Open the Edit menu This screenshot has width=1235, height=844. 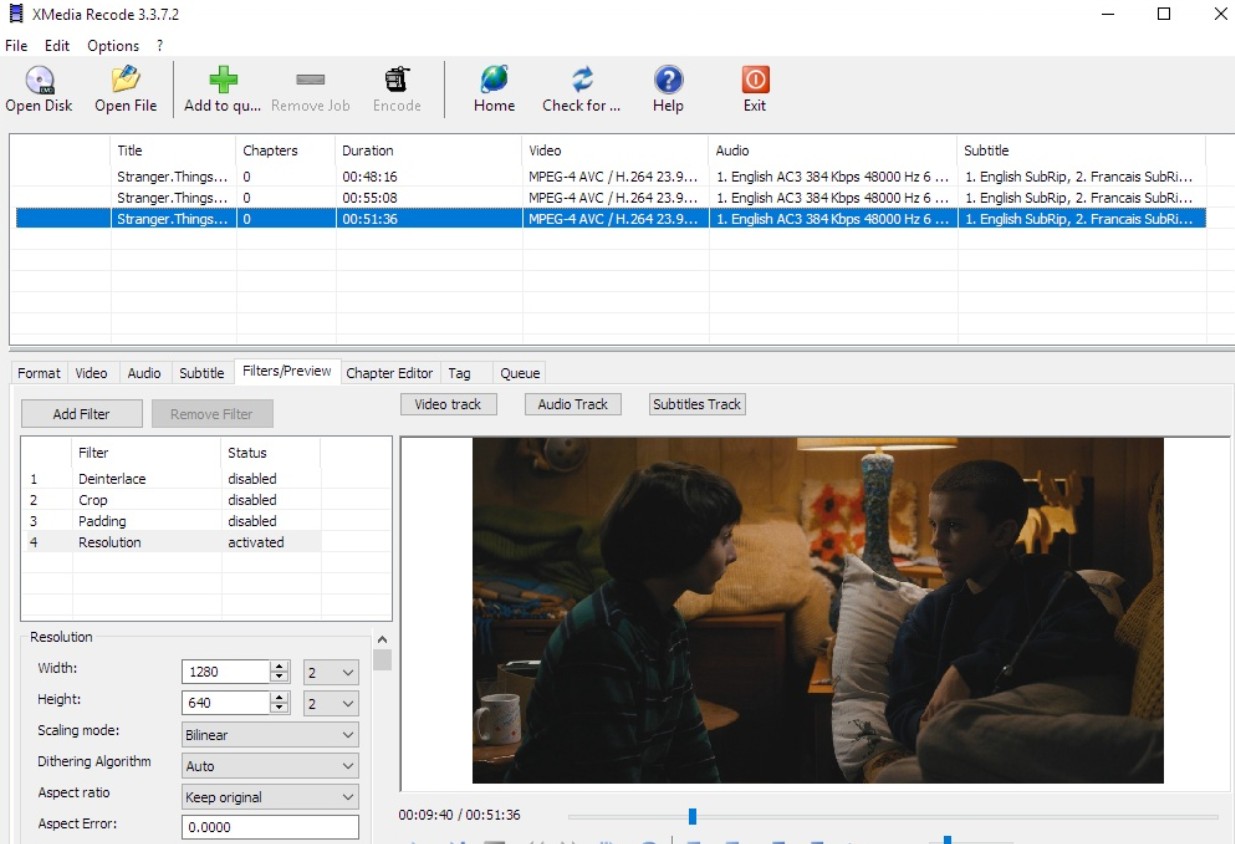[x=57, y=46]
